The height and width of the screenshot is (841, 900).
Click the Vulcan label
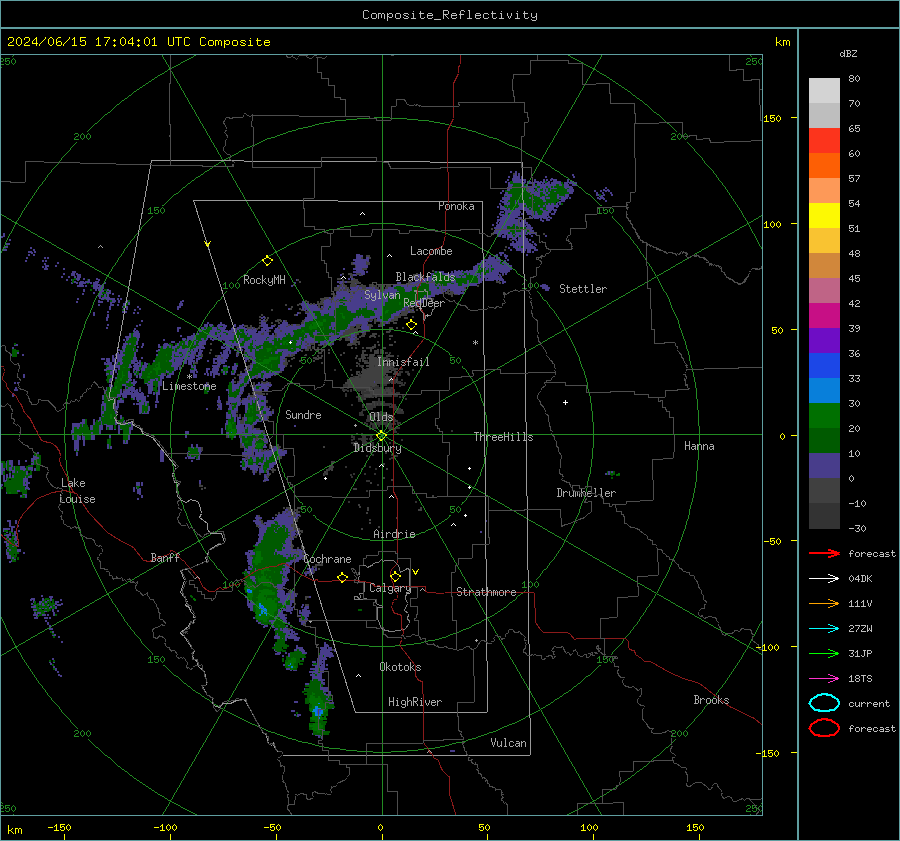point(509,743)
